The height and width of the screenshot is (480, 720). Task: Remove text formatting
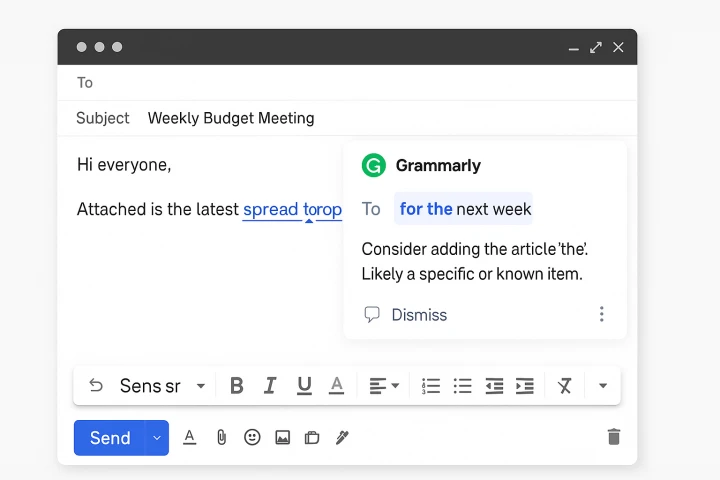(x=564, y=386)
